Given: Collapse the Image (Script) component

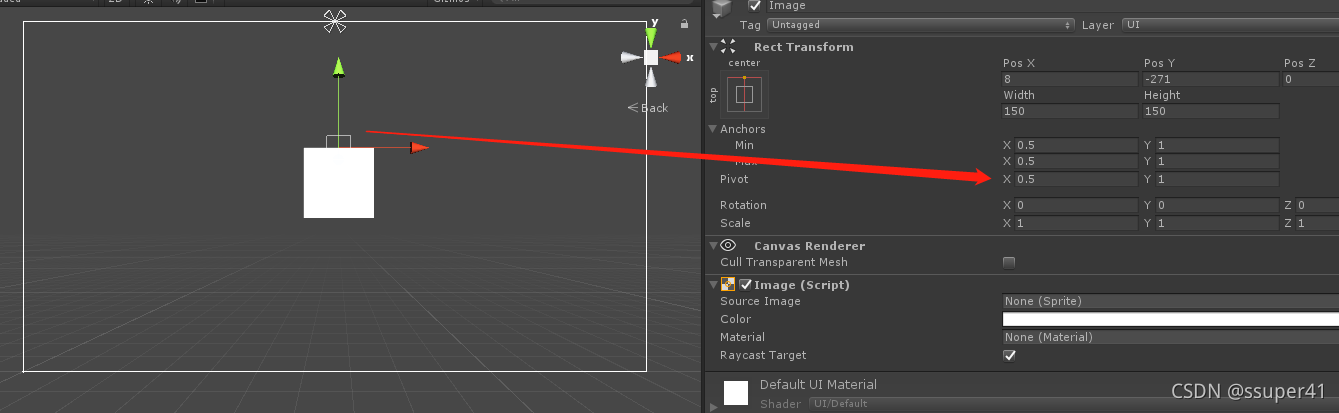Looking at the screenshot, I should pyautogui.click(x=711, y=285).
